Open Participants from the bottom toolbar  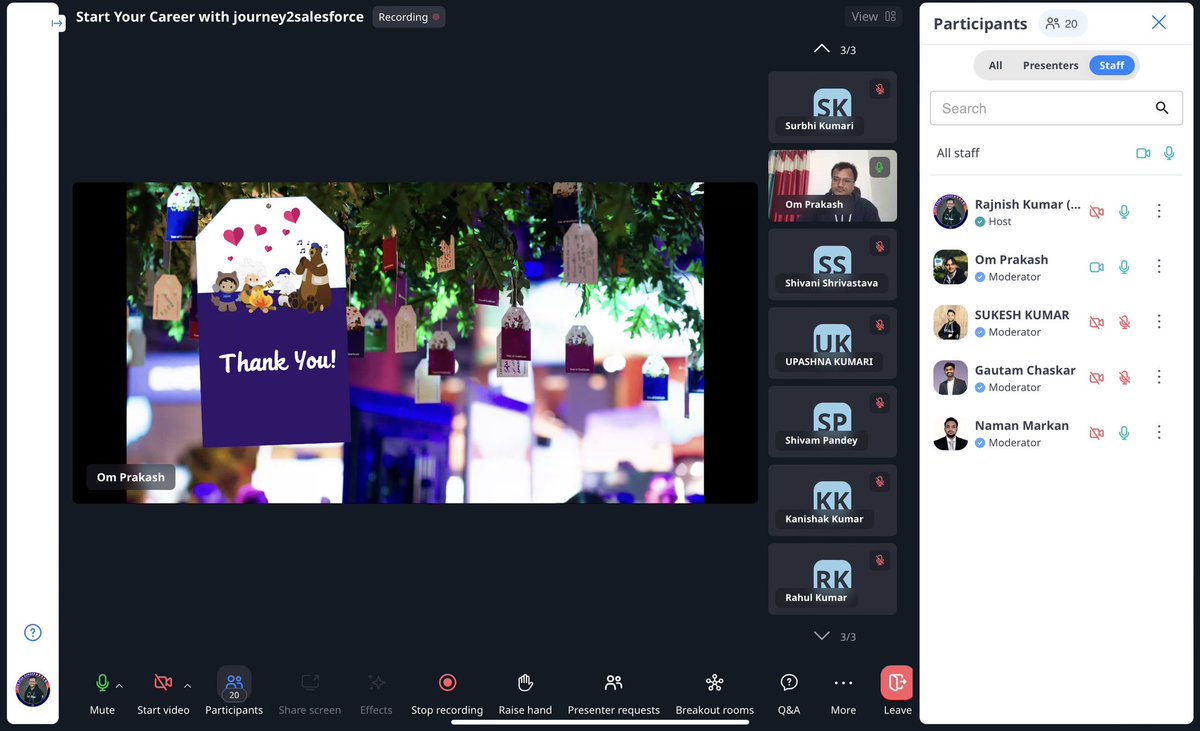tap(234, 692)
